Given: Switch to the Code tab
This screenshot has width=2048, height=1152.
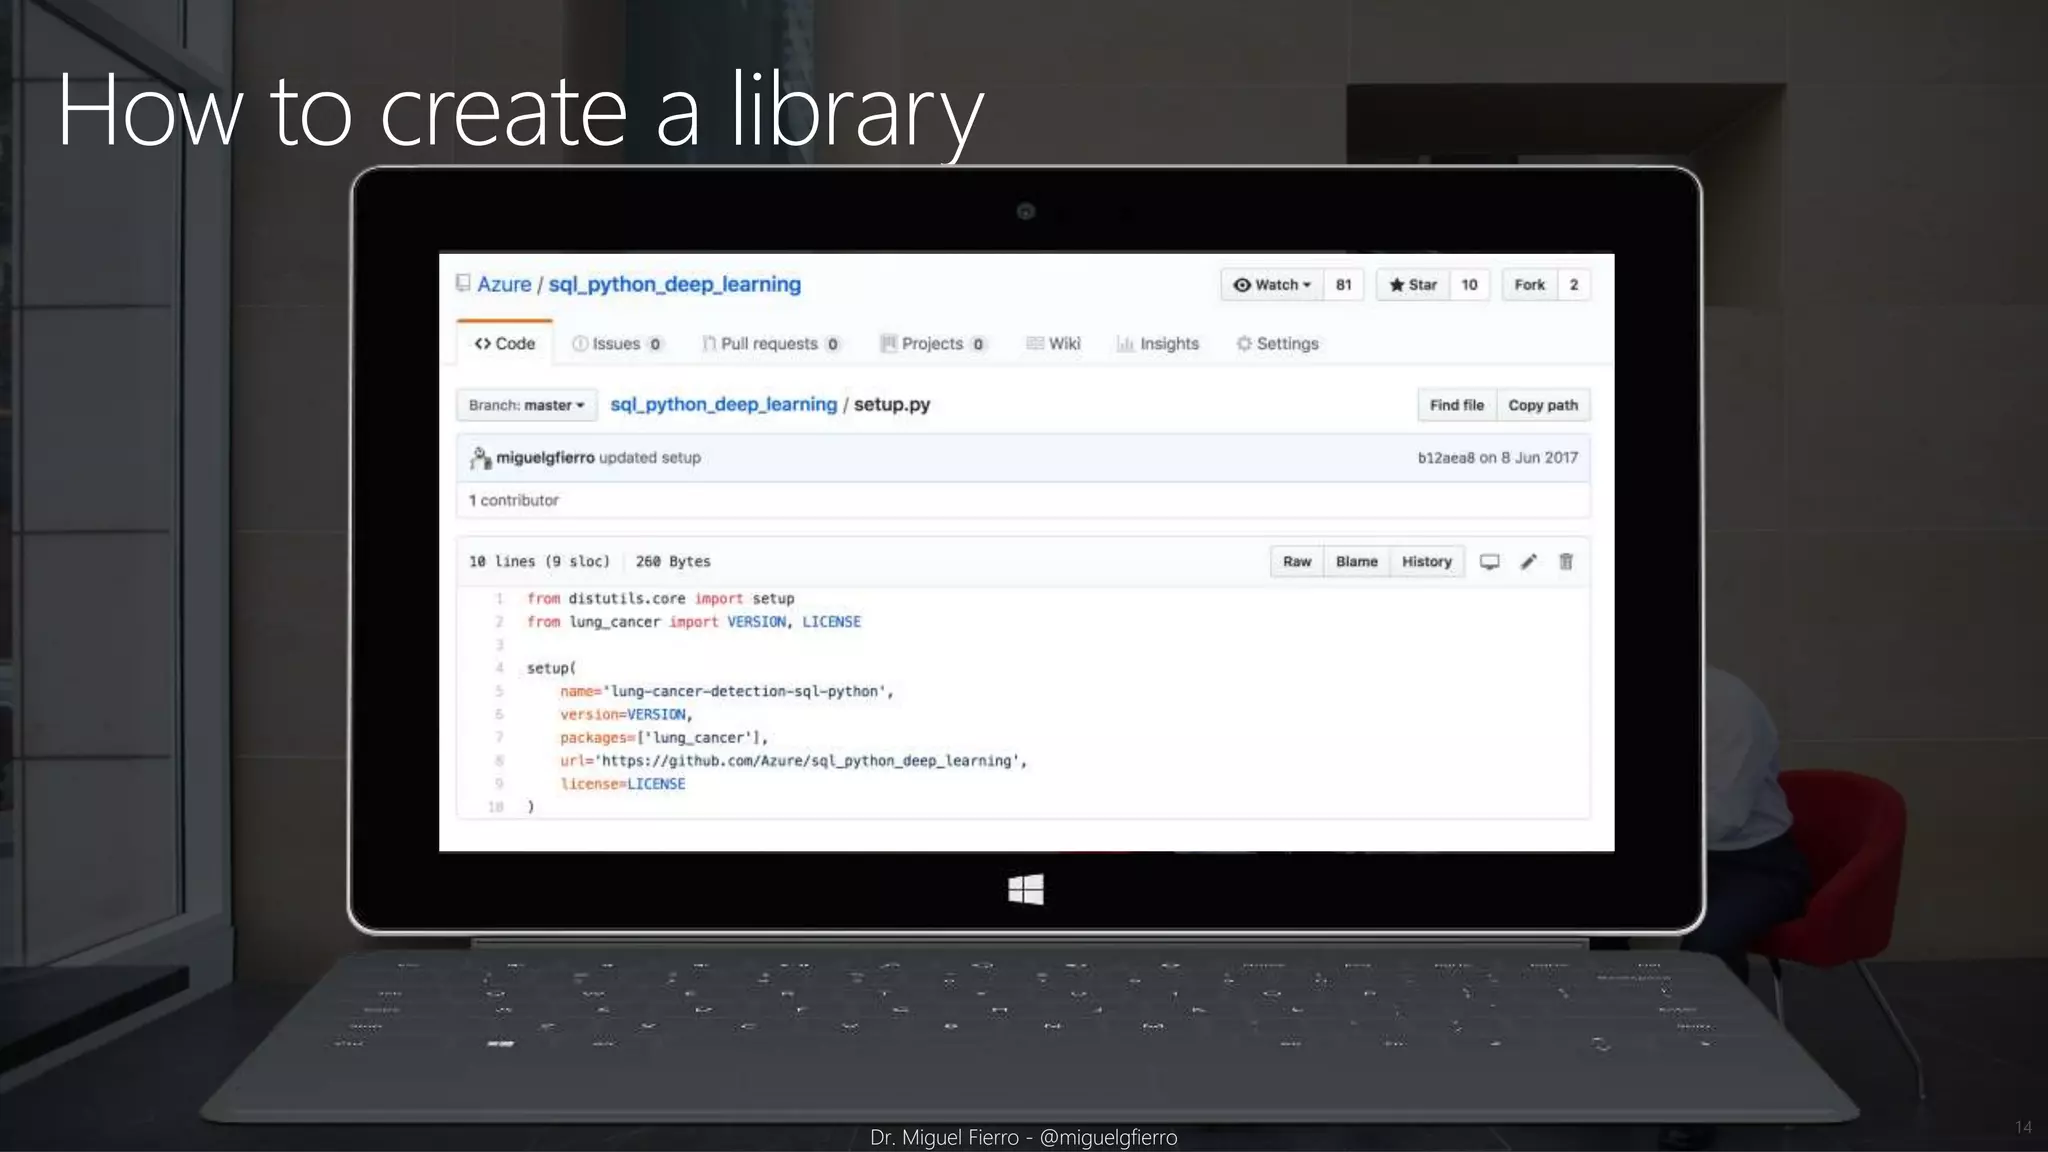Looking at the screenshot, I should tap(505, 343).
